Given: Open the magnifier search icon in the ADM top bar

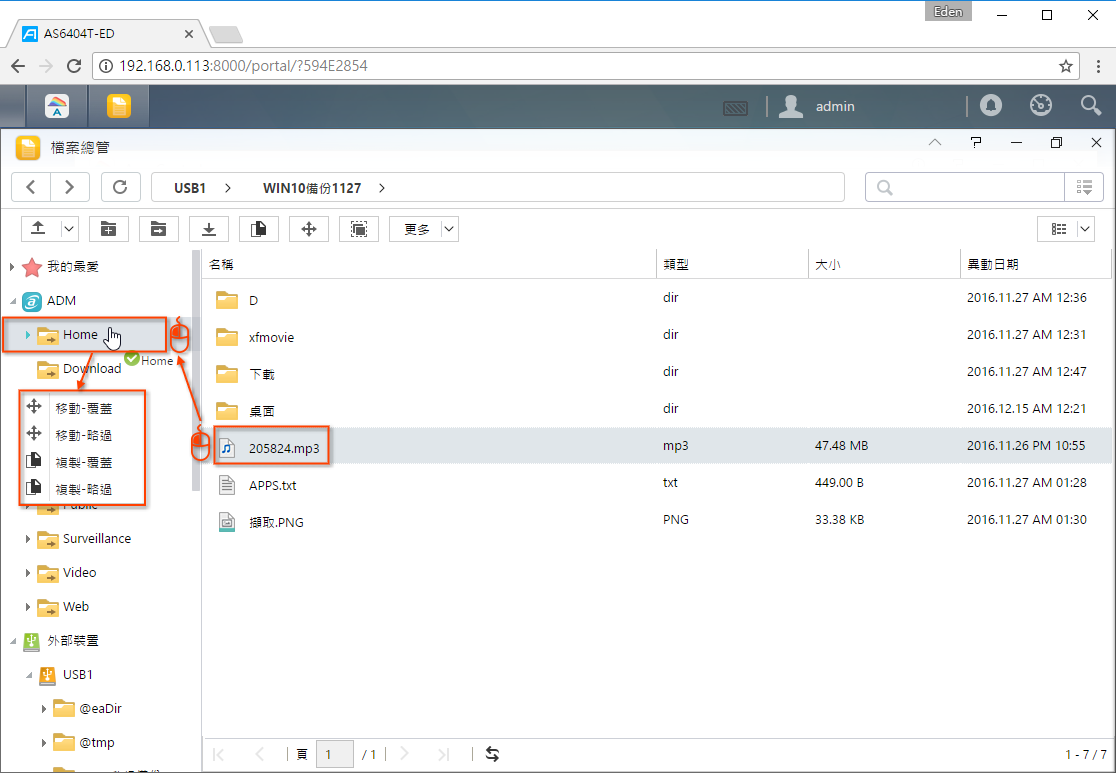Looking at the screenshot, I should [1090, 105].
